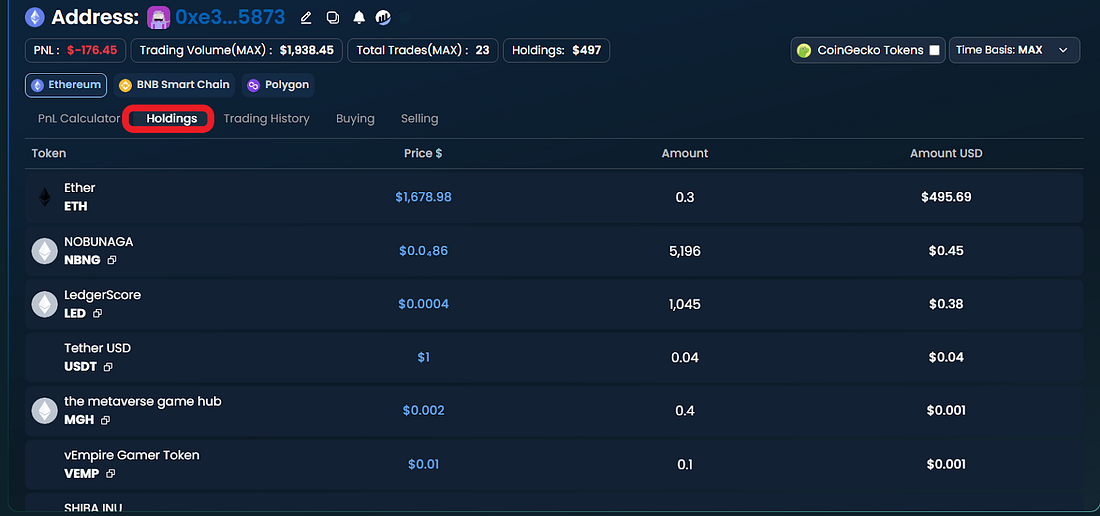This screenshot has height=516, width=1100.
Task: Click the $0.45 amount USD value
Action: [946, 251]
